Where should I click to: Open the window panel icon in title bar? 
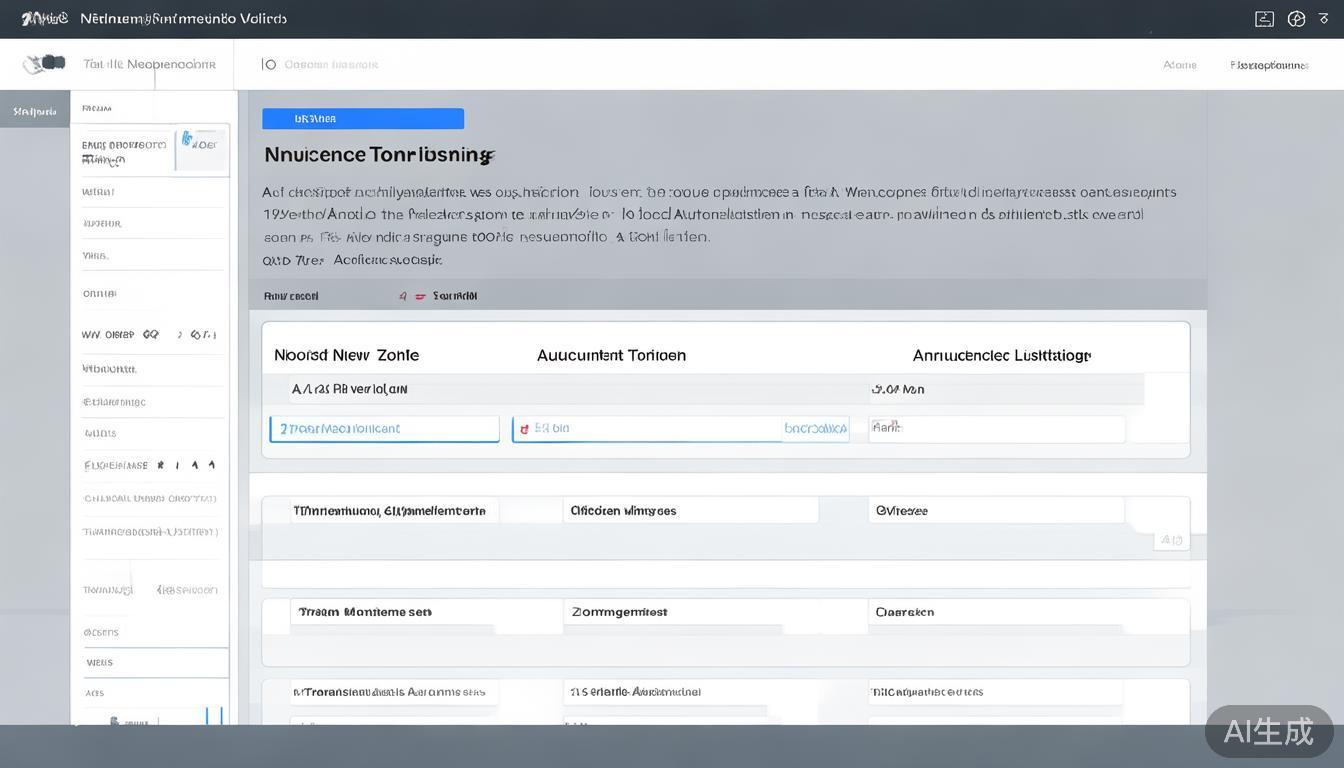(x=1264, y=18)
